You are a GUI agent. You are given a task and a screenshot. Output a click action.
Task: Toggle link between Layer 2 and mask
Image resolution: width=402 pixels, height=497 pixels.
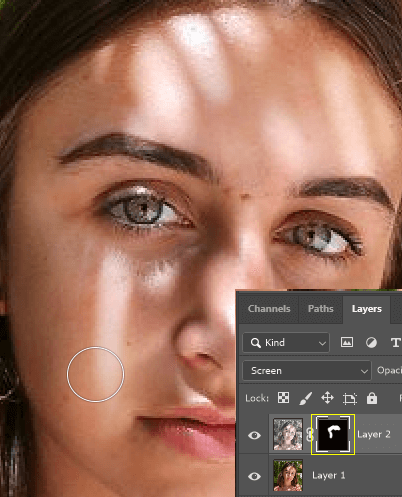coord(309,435)
